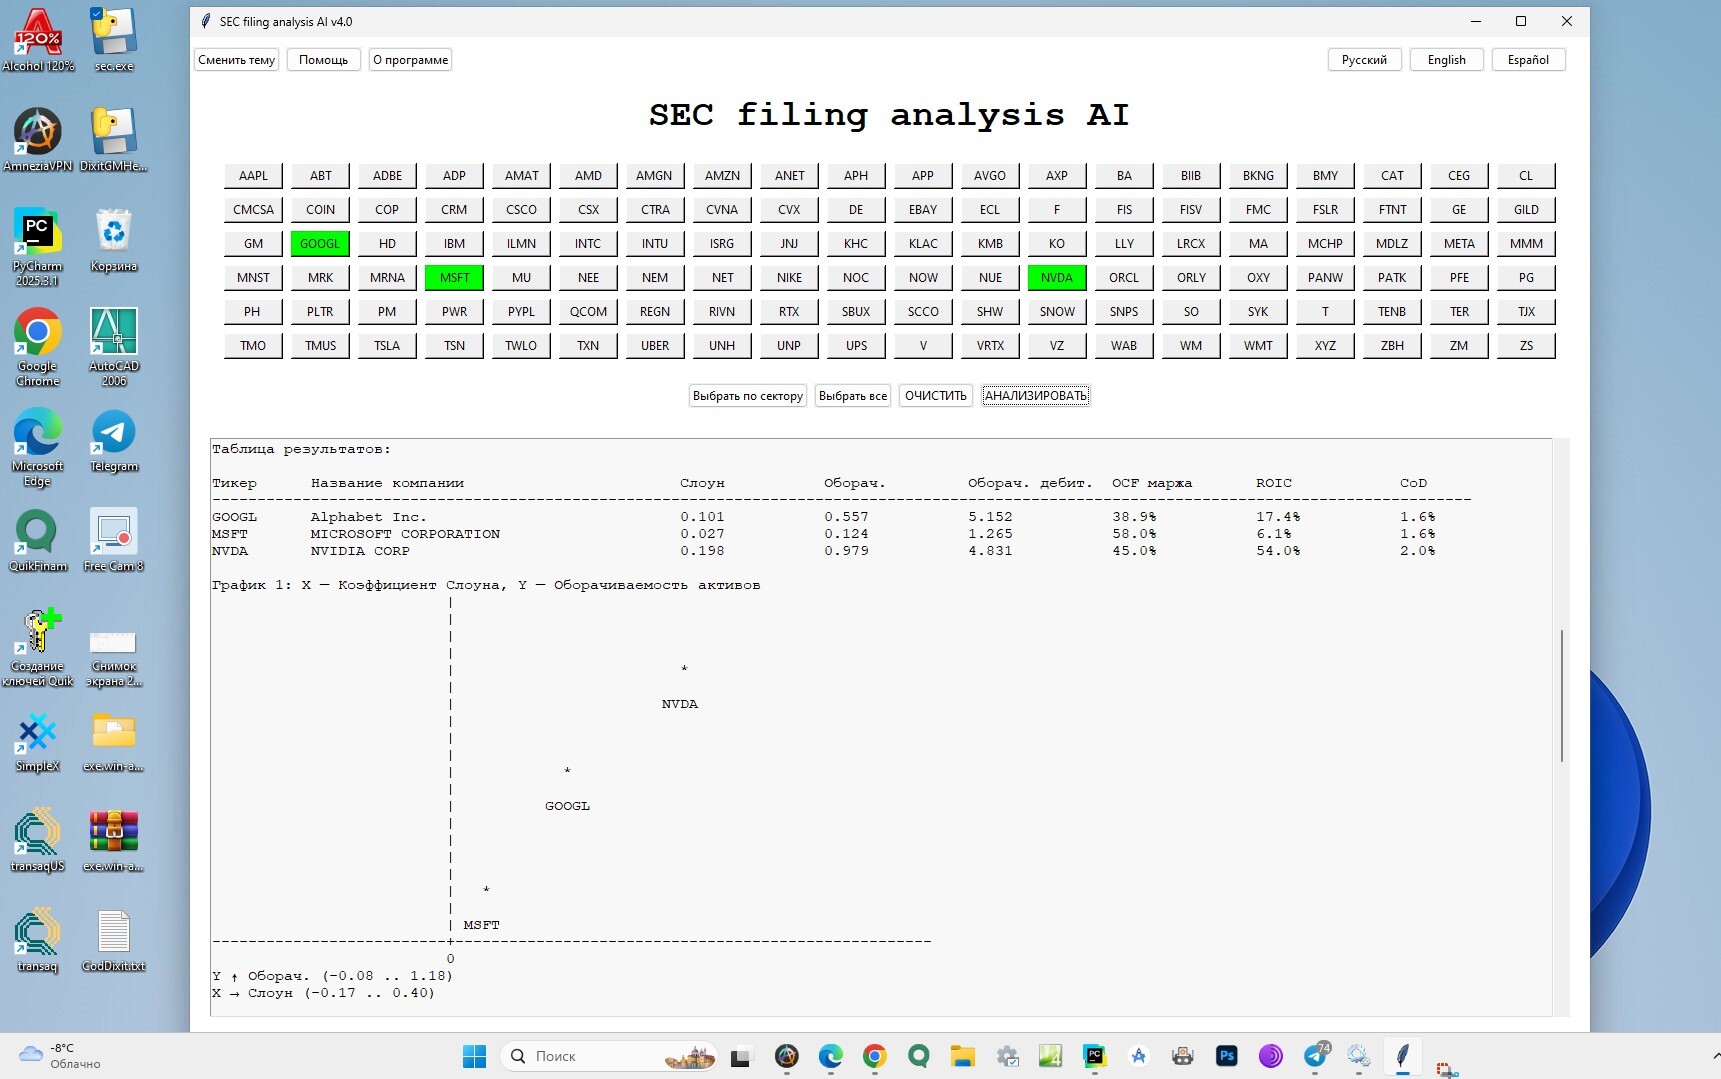1721x1079 pixels.
Task: Switch to Telegram in the taskbar
Action: 1316,1056
